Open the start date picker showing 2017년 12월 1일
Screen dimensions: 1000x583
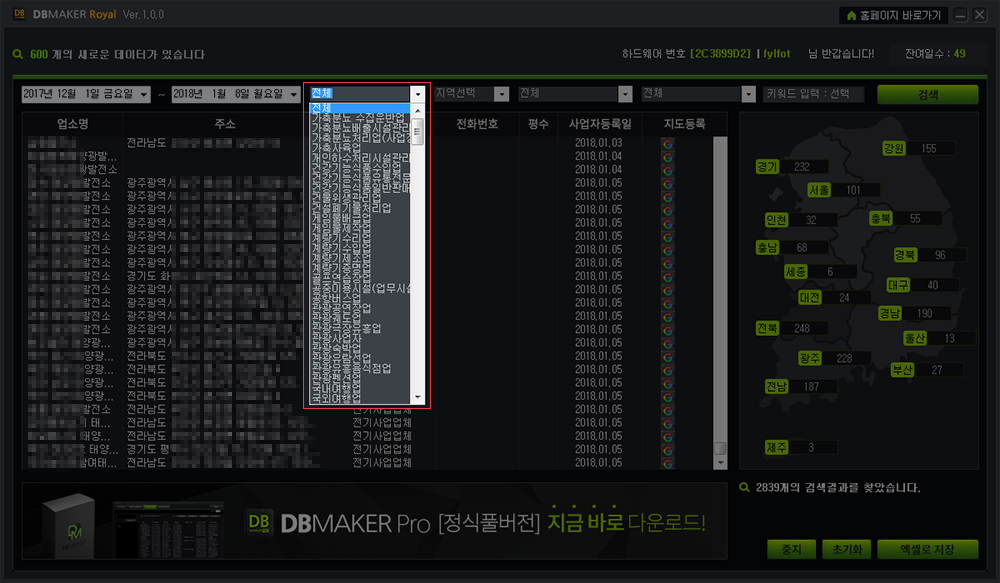coord(86,94)
